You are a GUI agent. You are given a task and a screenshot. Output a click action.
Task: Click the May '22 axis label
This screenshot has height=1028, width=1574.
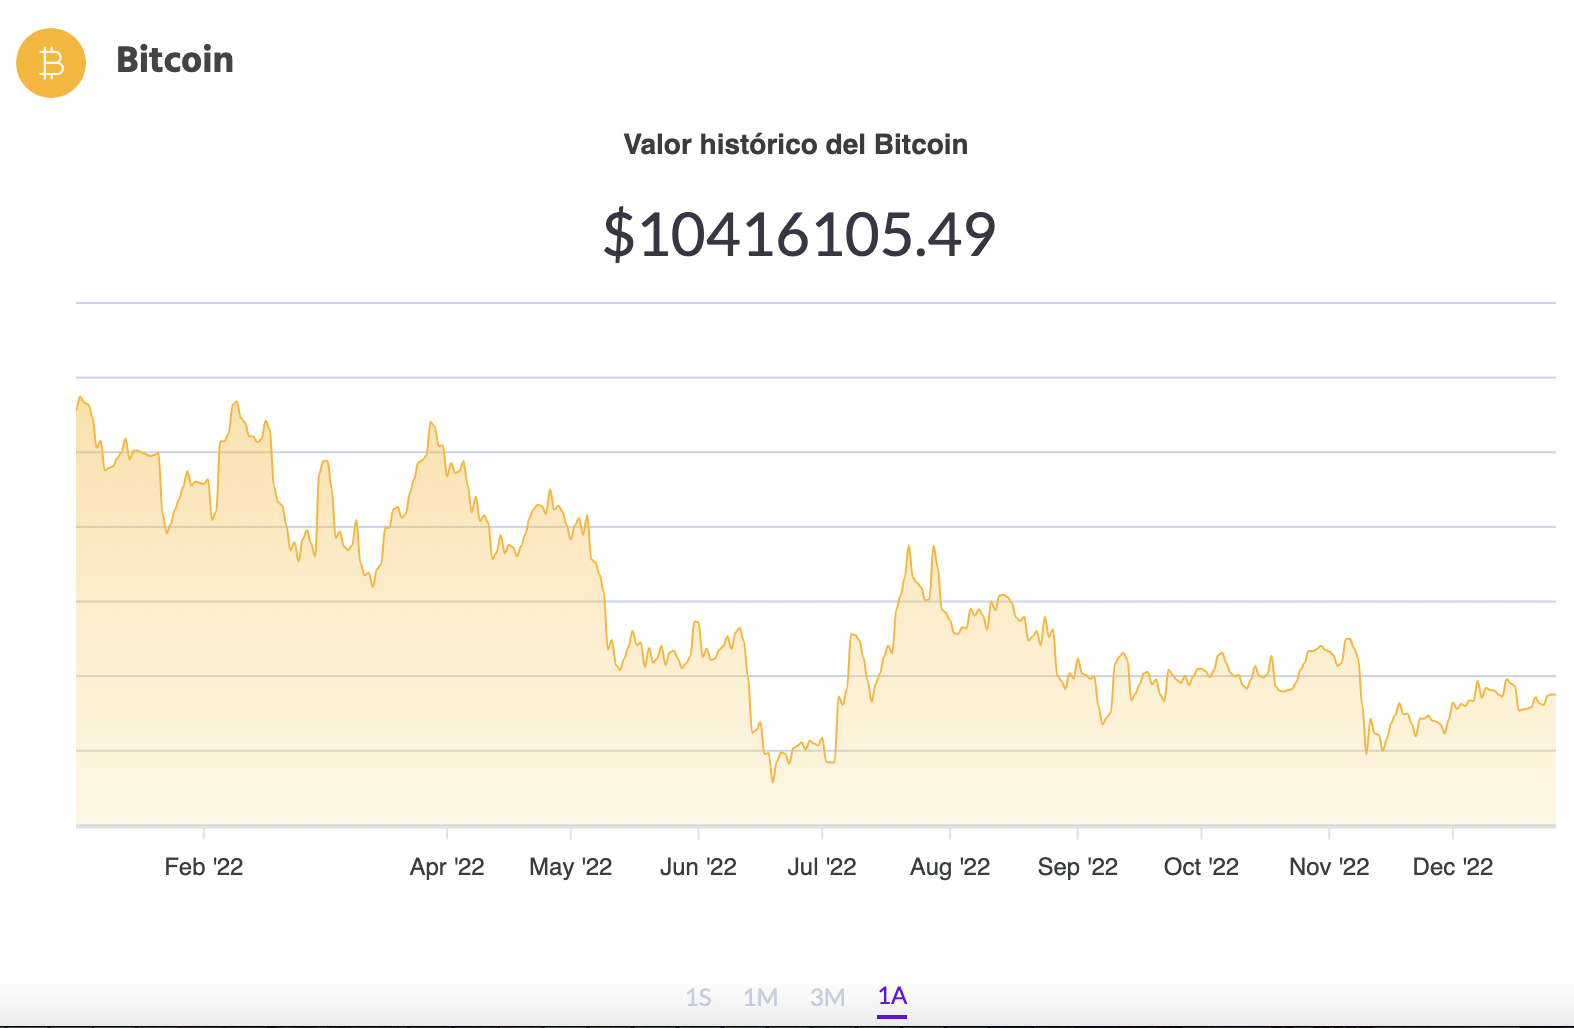[570, 867]
